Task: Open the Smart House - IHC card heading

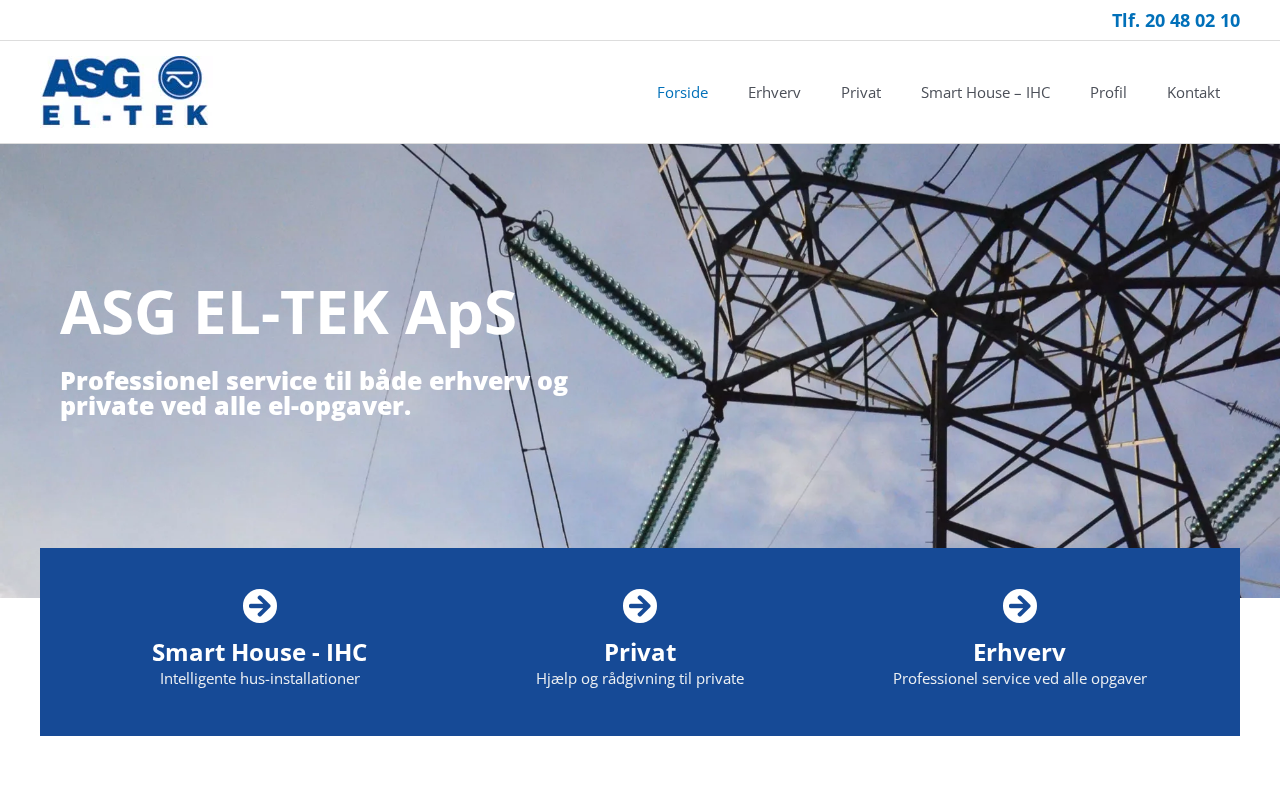Action: click(x=260, y=652)
